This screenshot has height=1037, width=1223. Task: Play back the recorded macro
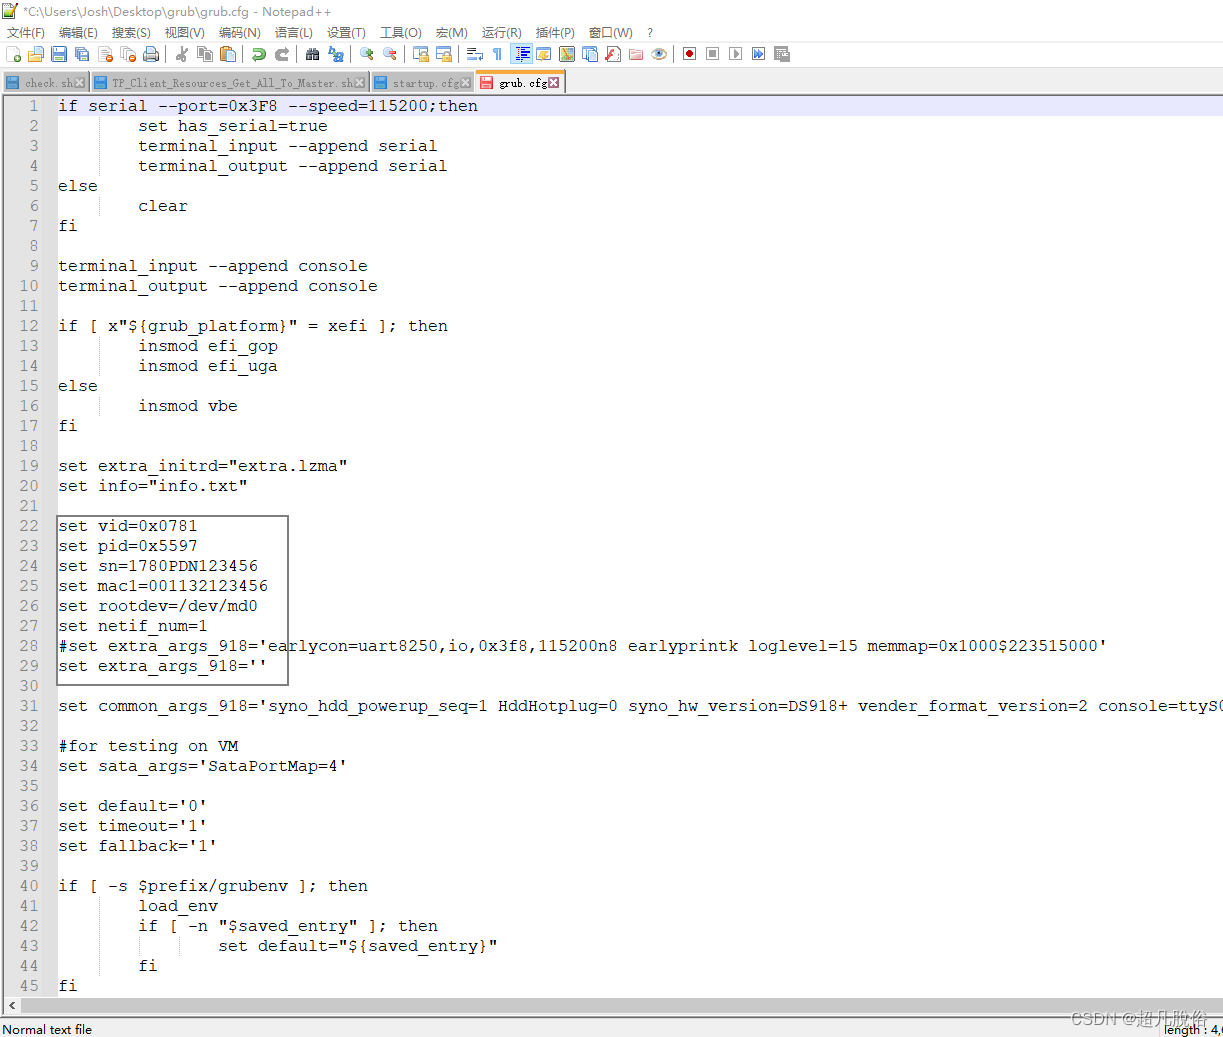tap(736, 54)
